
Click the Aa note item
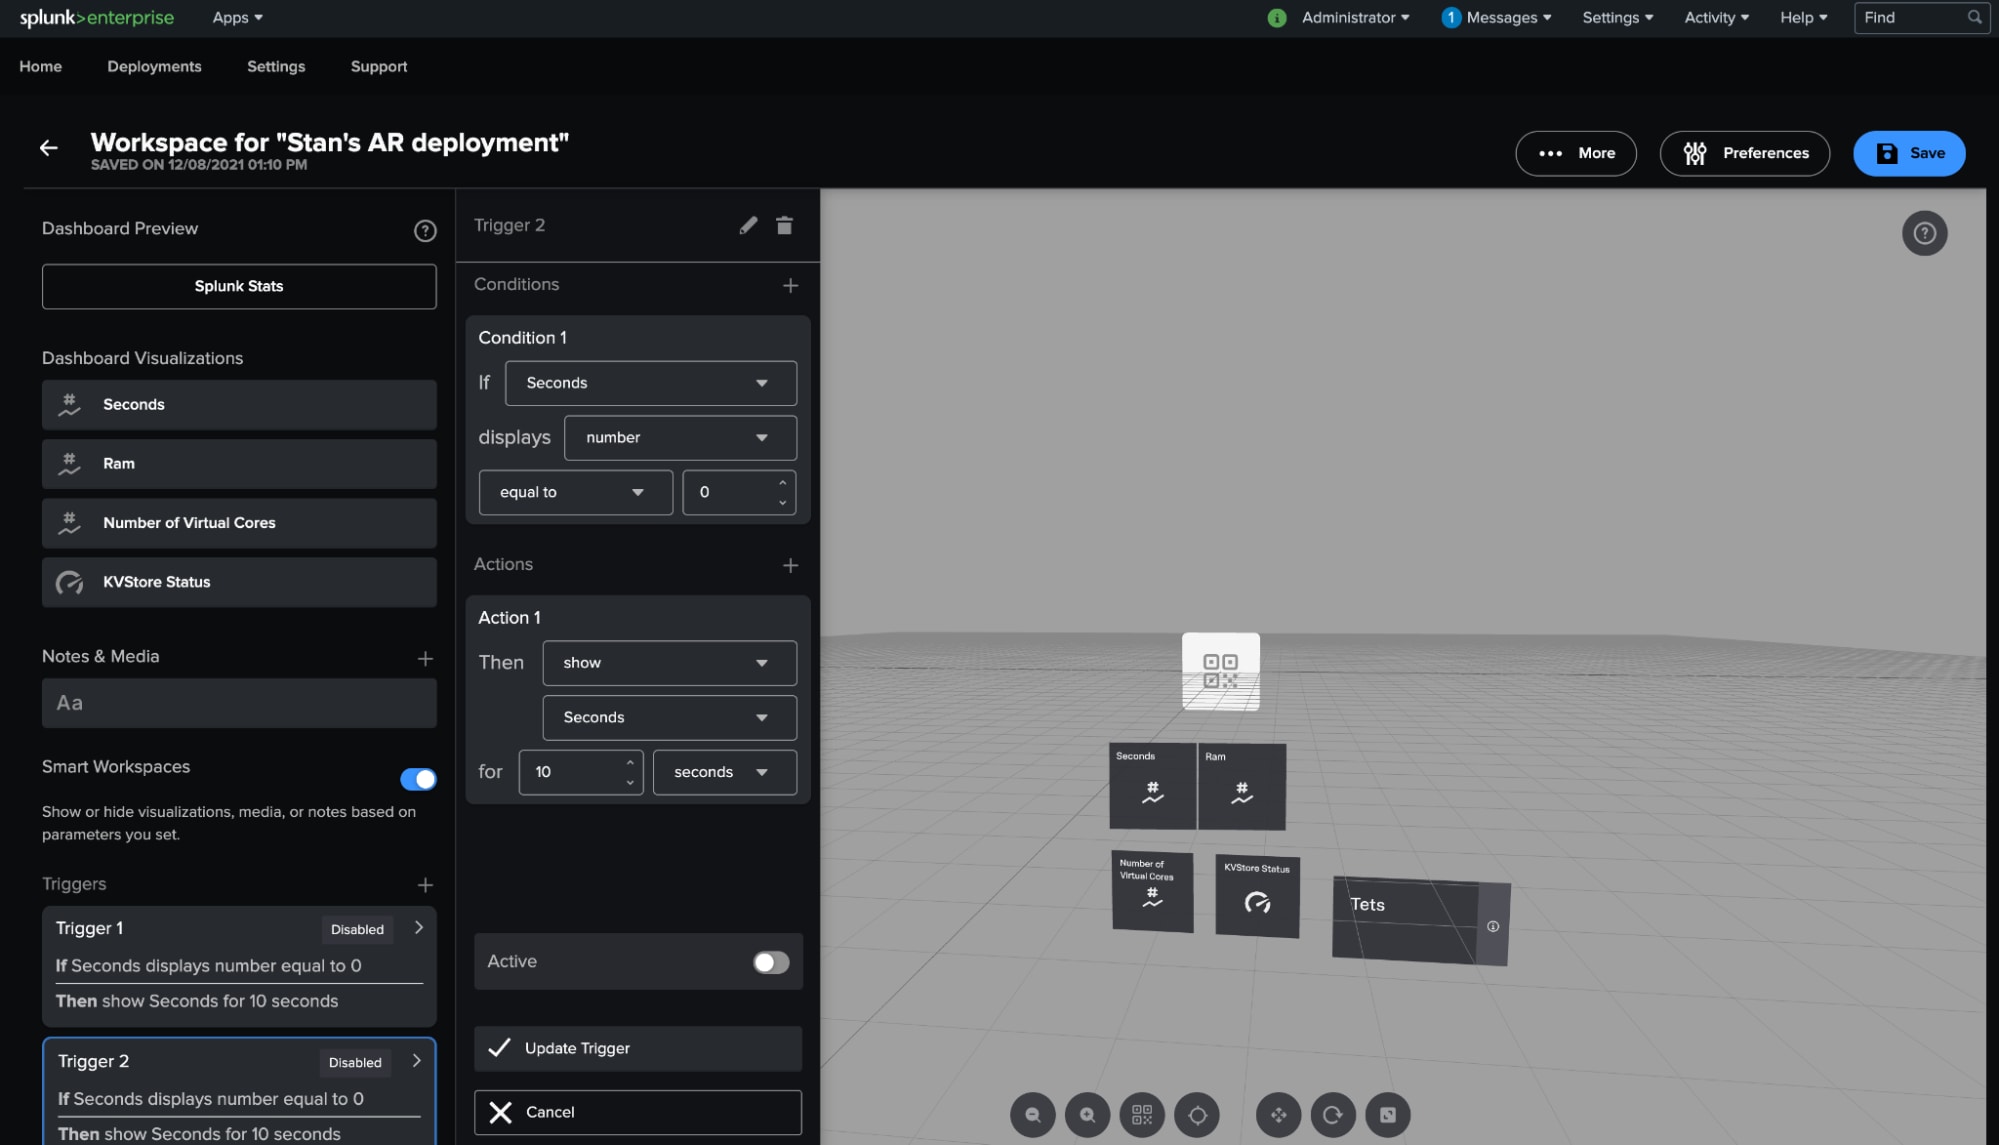pyautogui.click(x=239, y=704)
